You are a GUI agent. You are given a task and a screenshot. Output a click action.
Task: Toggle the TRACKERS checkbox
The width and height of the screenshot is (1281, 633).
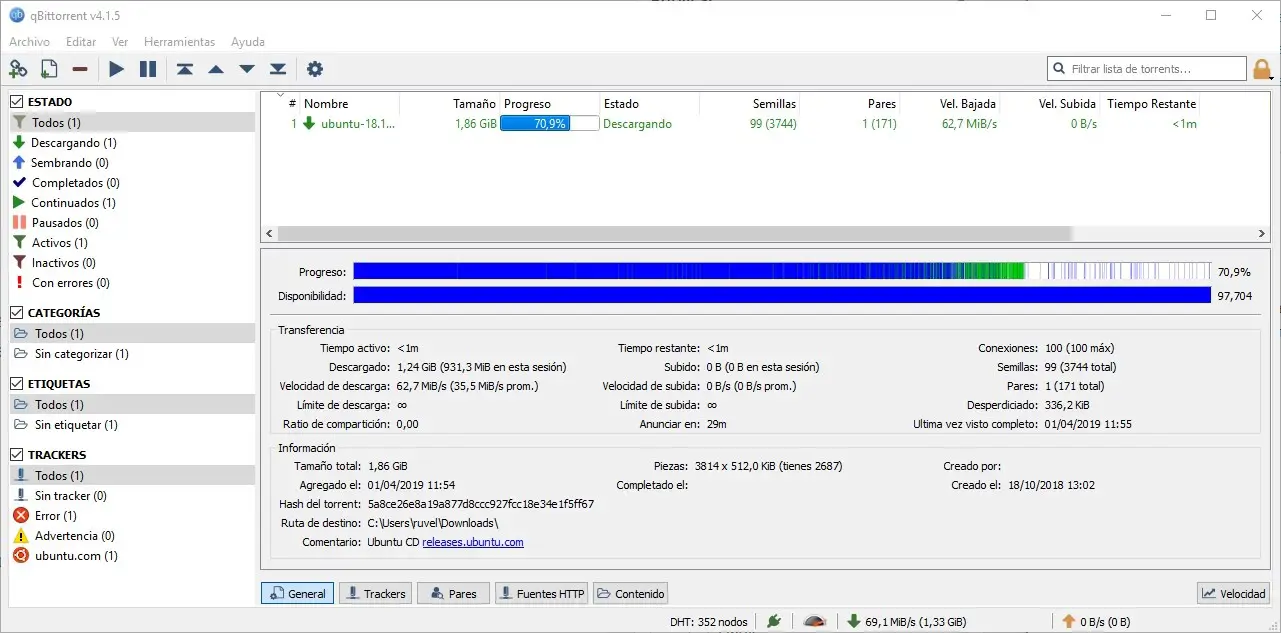coord(17,455)
